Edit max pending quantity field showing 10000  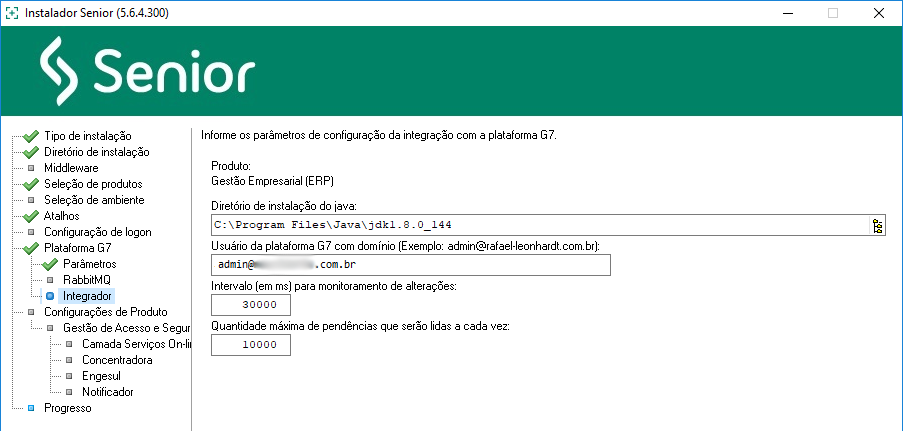pos(251,345)
